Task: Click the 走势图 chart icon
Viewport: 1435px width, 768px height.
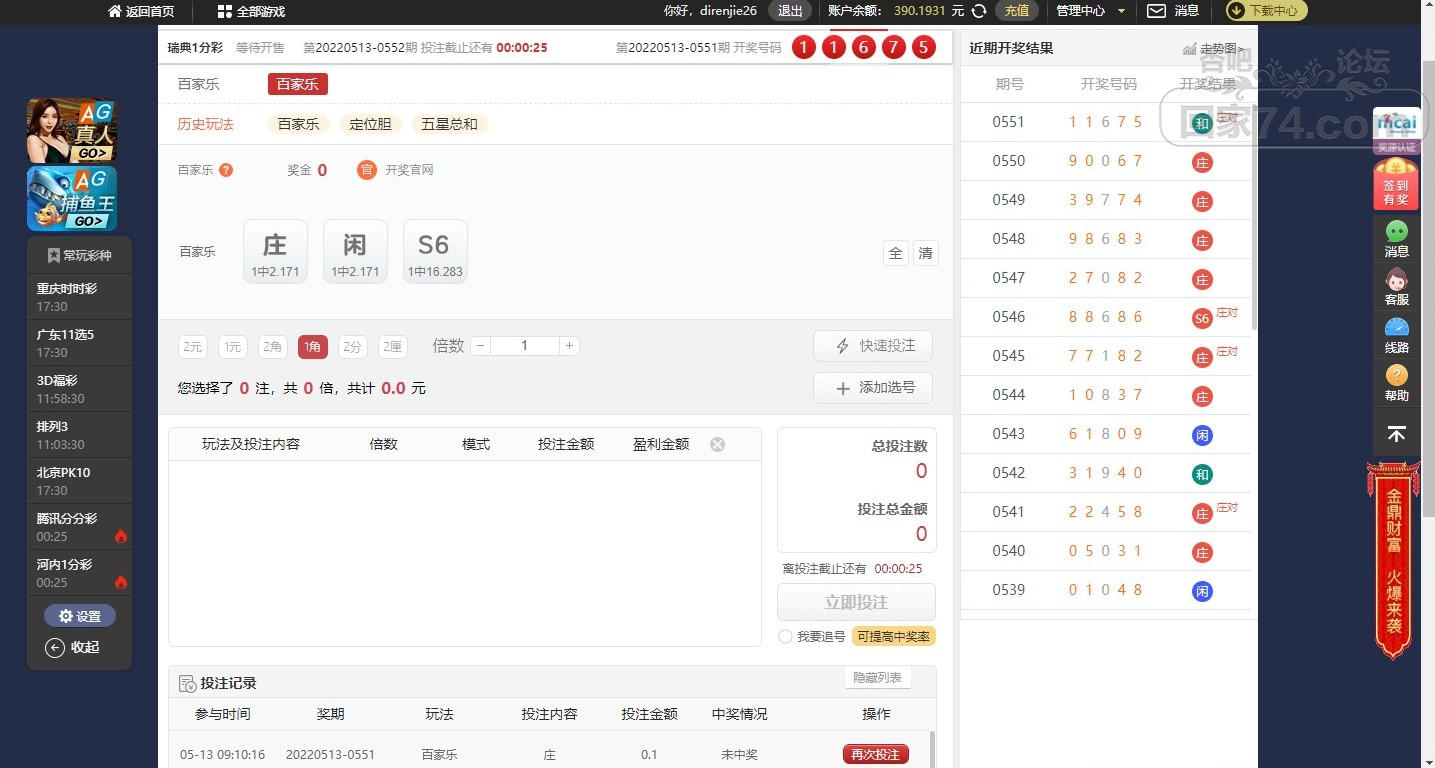Action: [1189, 48]
